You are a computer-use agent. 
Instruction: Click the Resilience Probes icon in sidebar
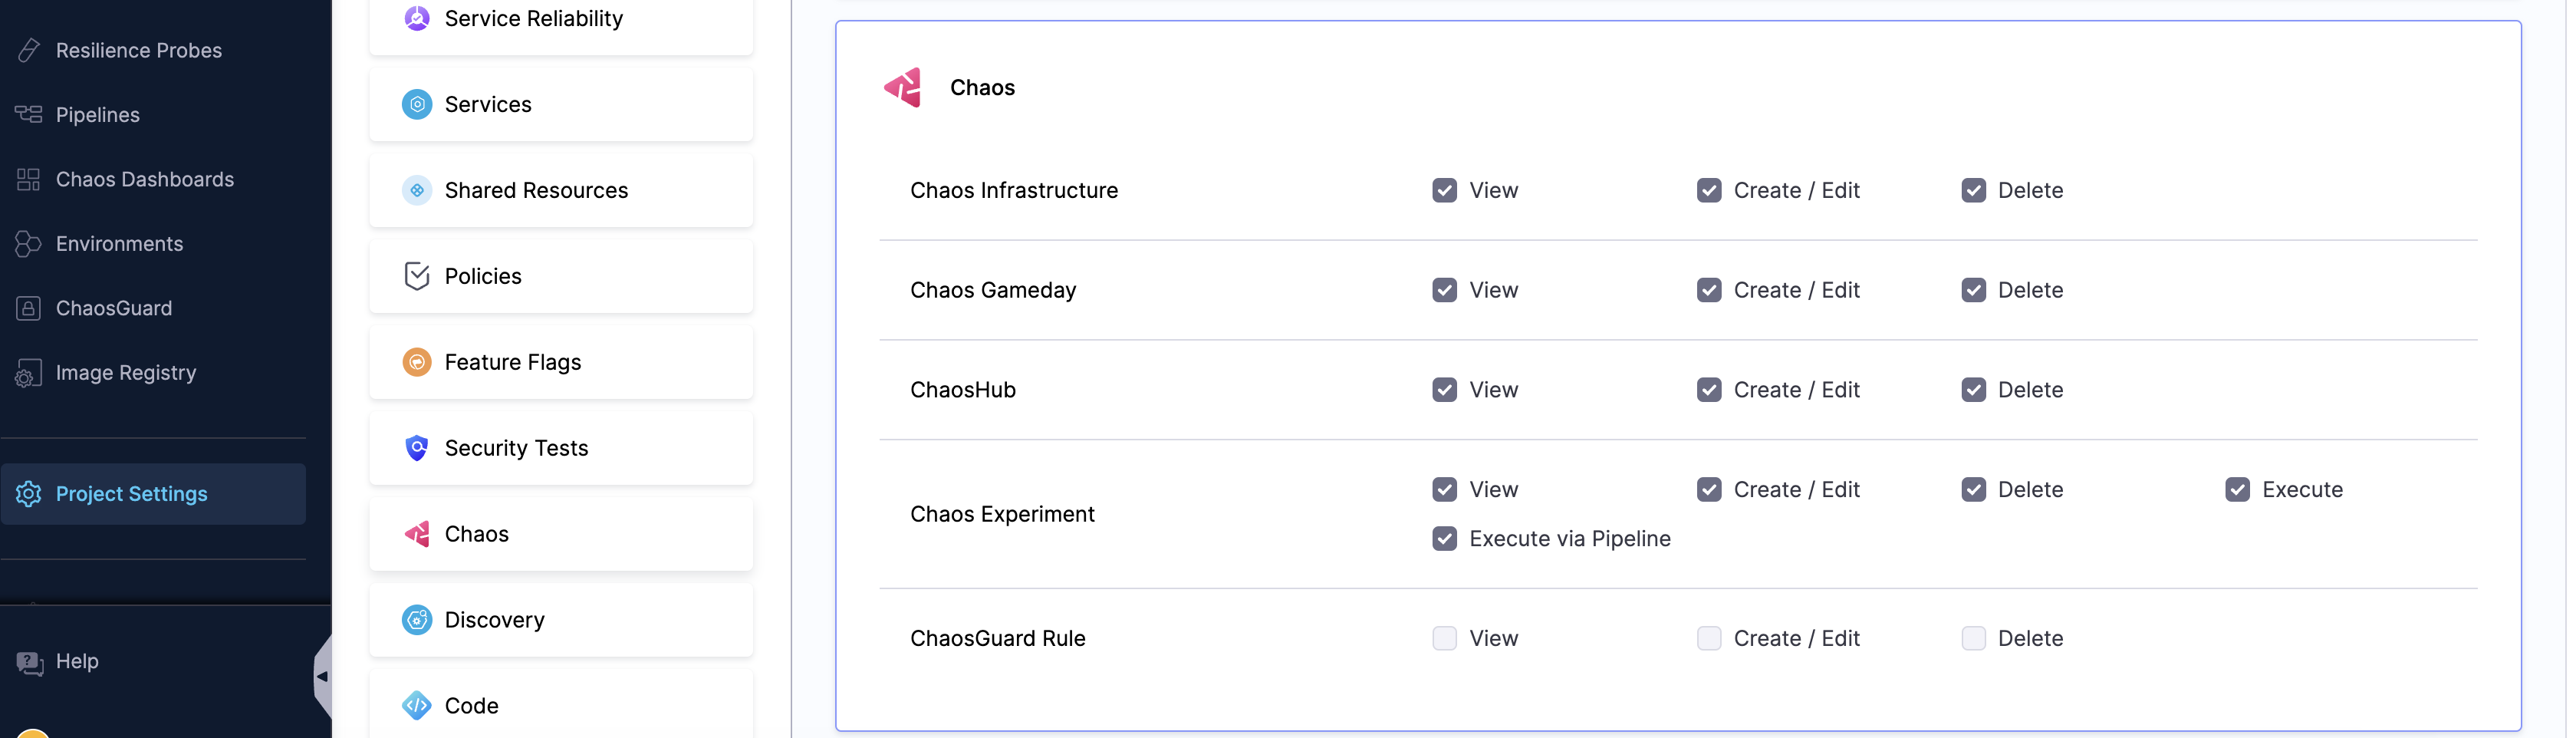point(28,50)
